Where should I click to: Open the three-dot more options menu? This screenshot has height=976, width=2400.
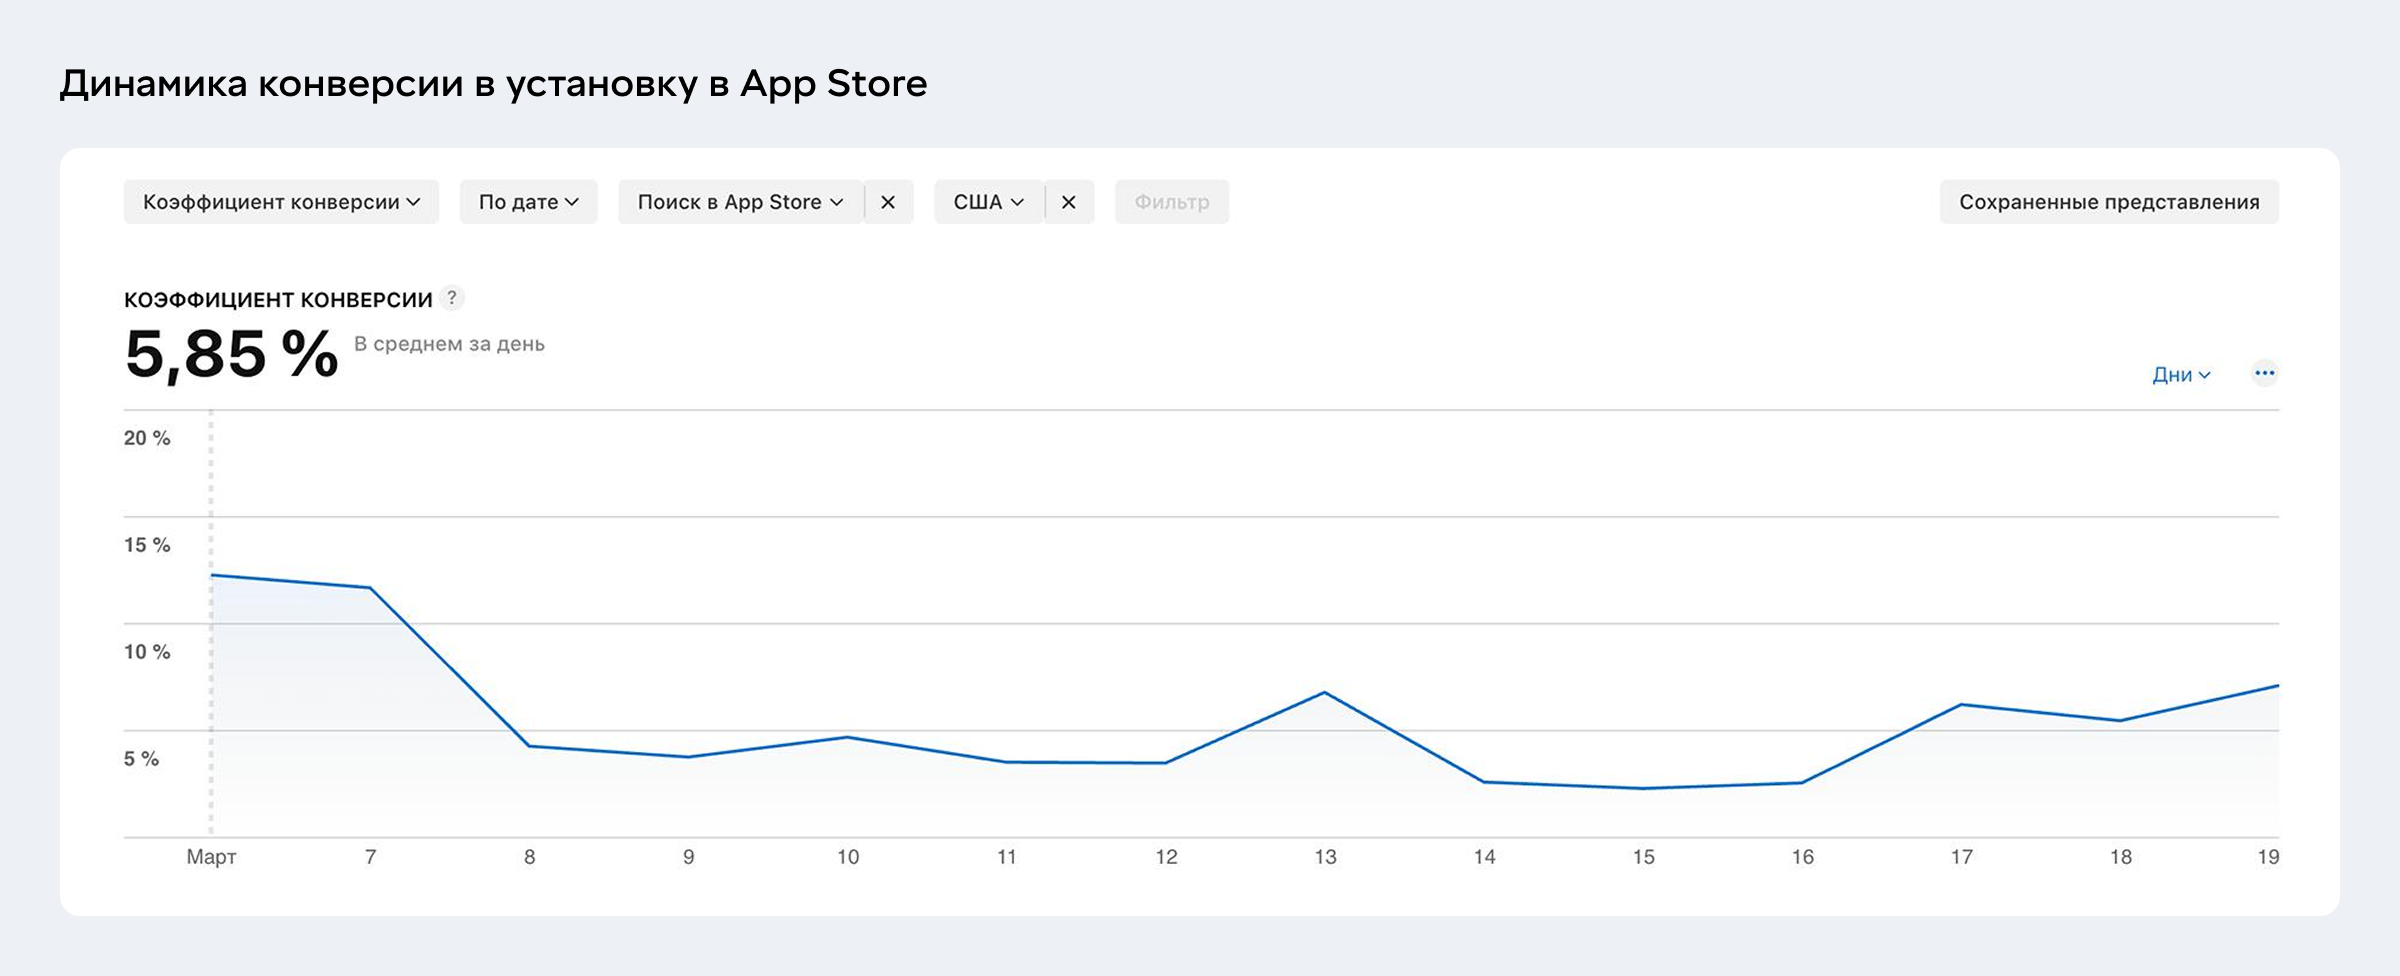click(2264, 374)
